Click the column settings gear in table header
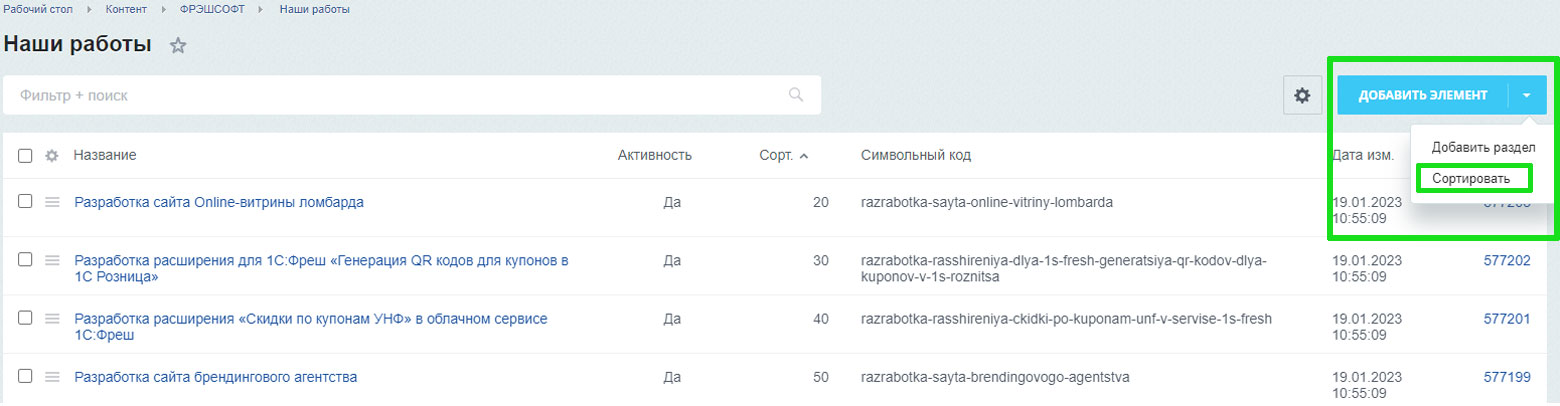1560x406 pixels. (x=52, y=156)
